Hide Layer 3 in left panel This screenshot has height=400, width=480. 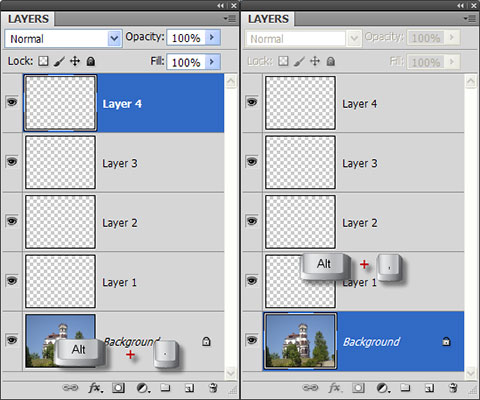12,162
